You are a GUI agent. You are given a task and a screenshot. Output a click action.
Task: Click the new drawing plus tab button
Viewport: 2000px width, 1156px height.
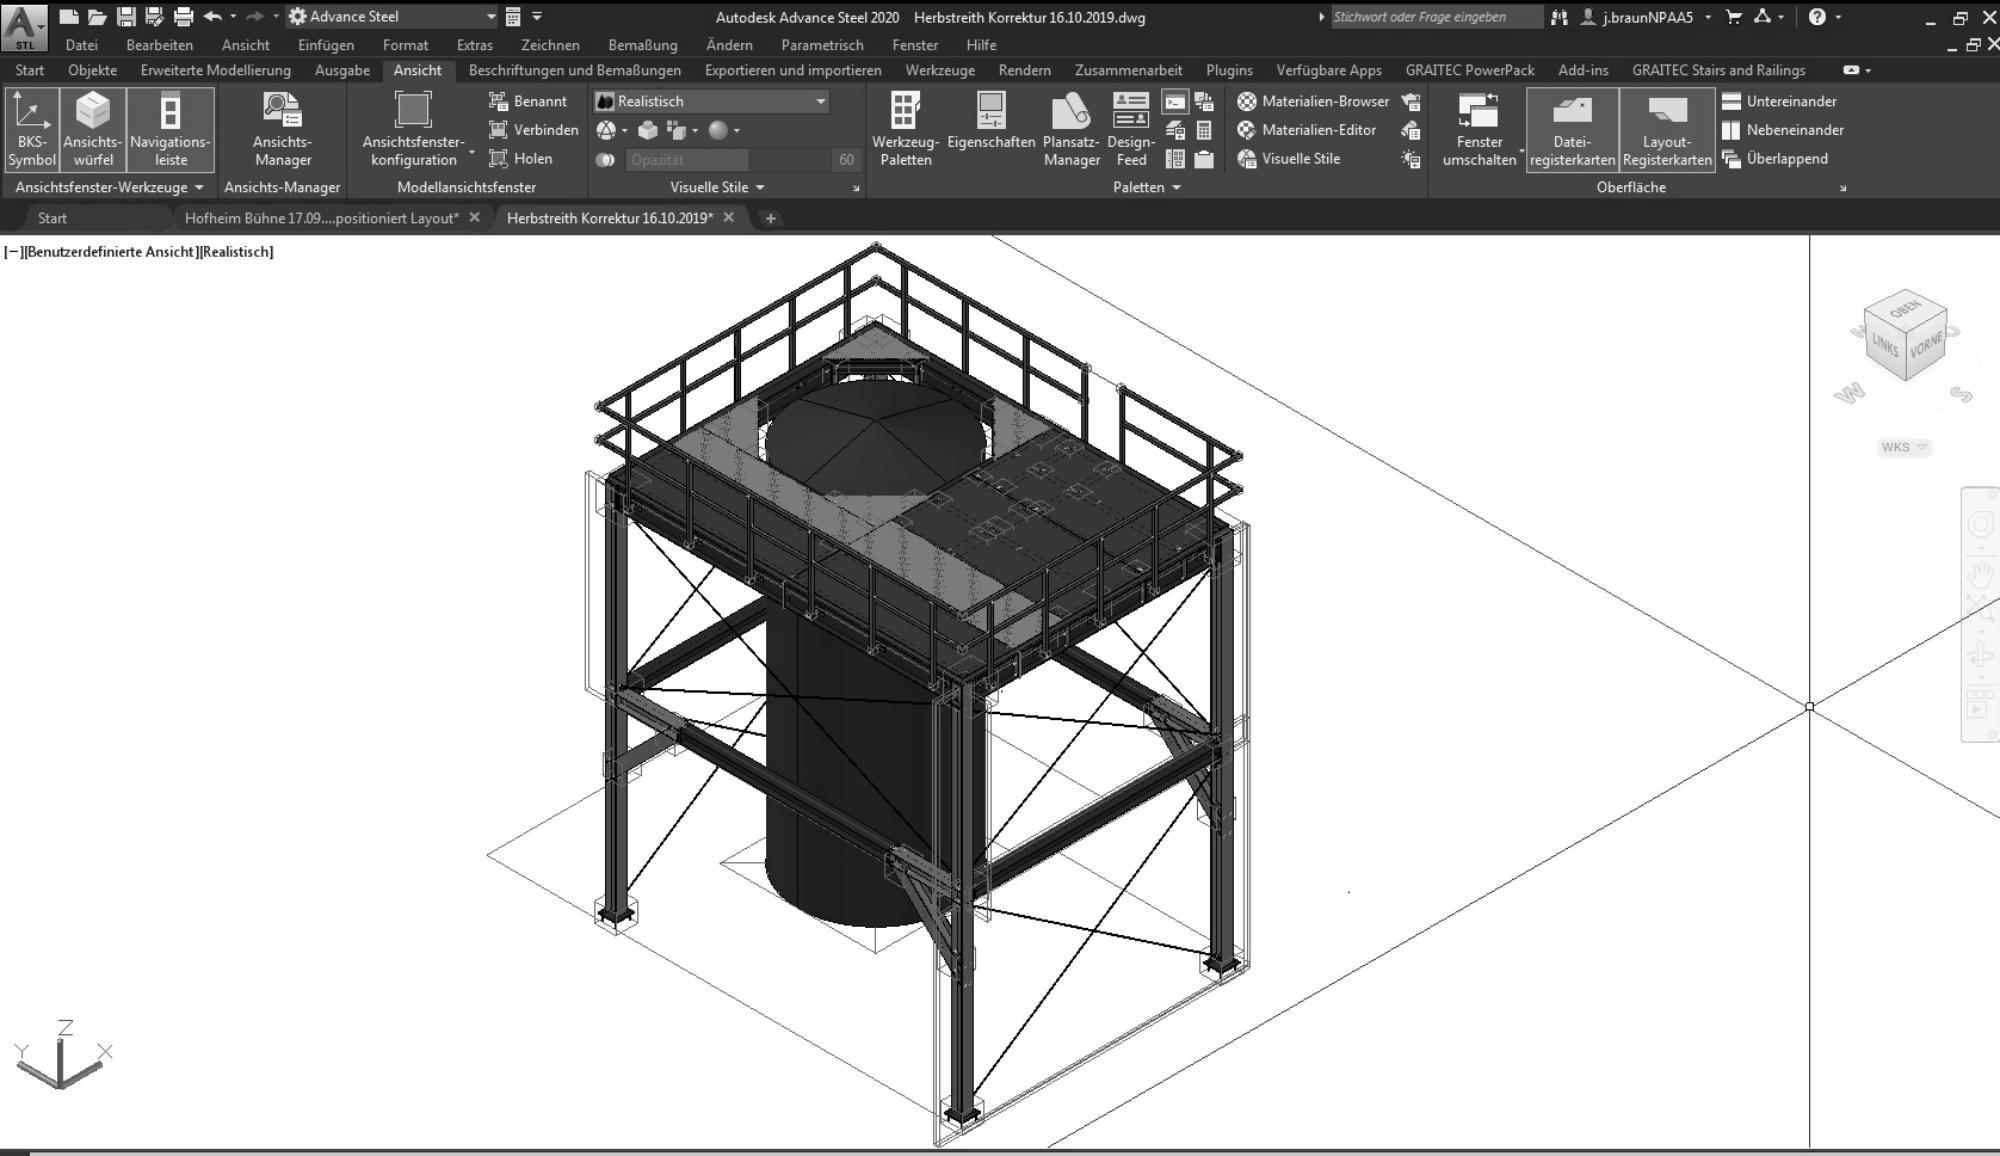(x=770, y=218)
